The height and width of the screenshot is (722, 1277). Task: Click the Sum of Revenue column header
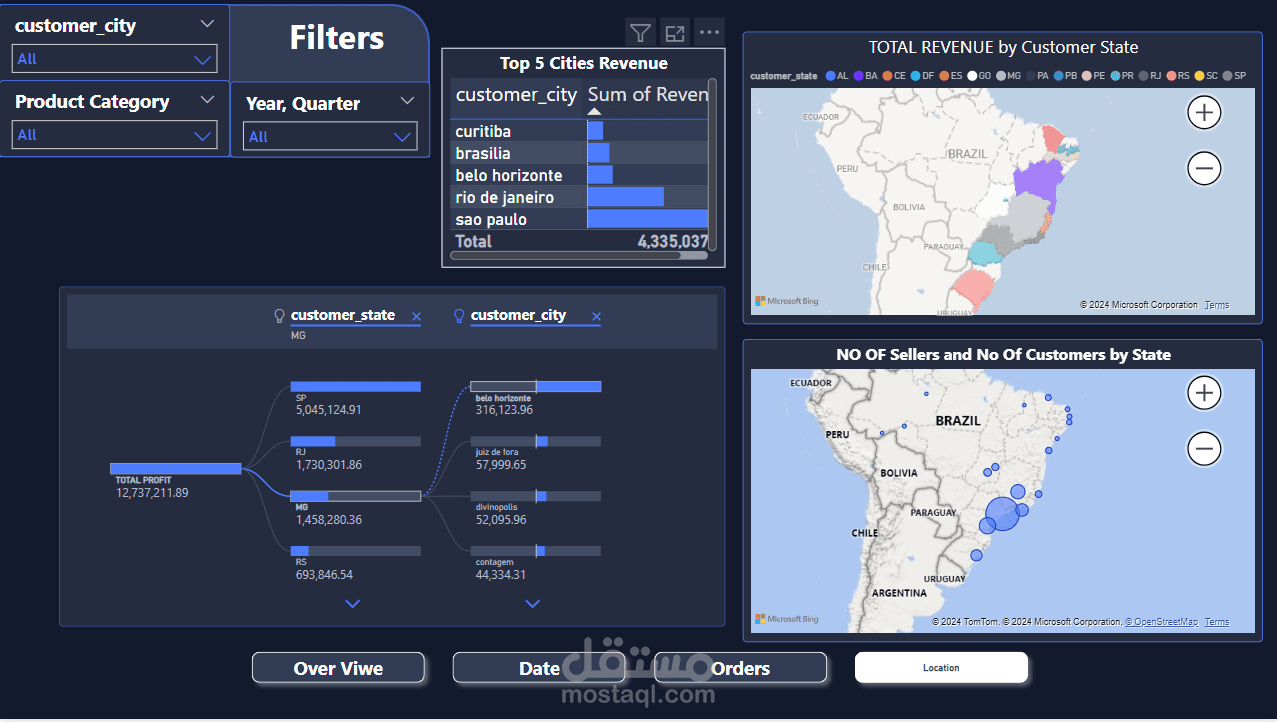(647, 94)
